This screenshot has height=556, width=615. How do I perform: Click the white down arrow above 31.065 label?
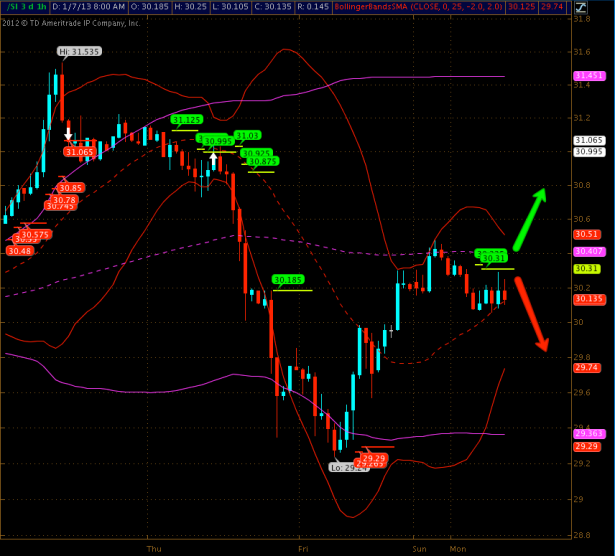[x=68, y=132]
